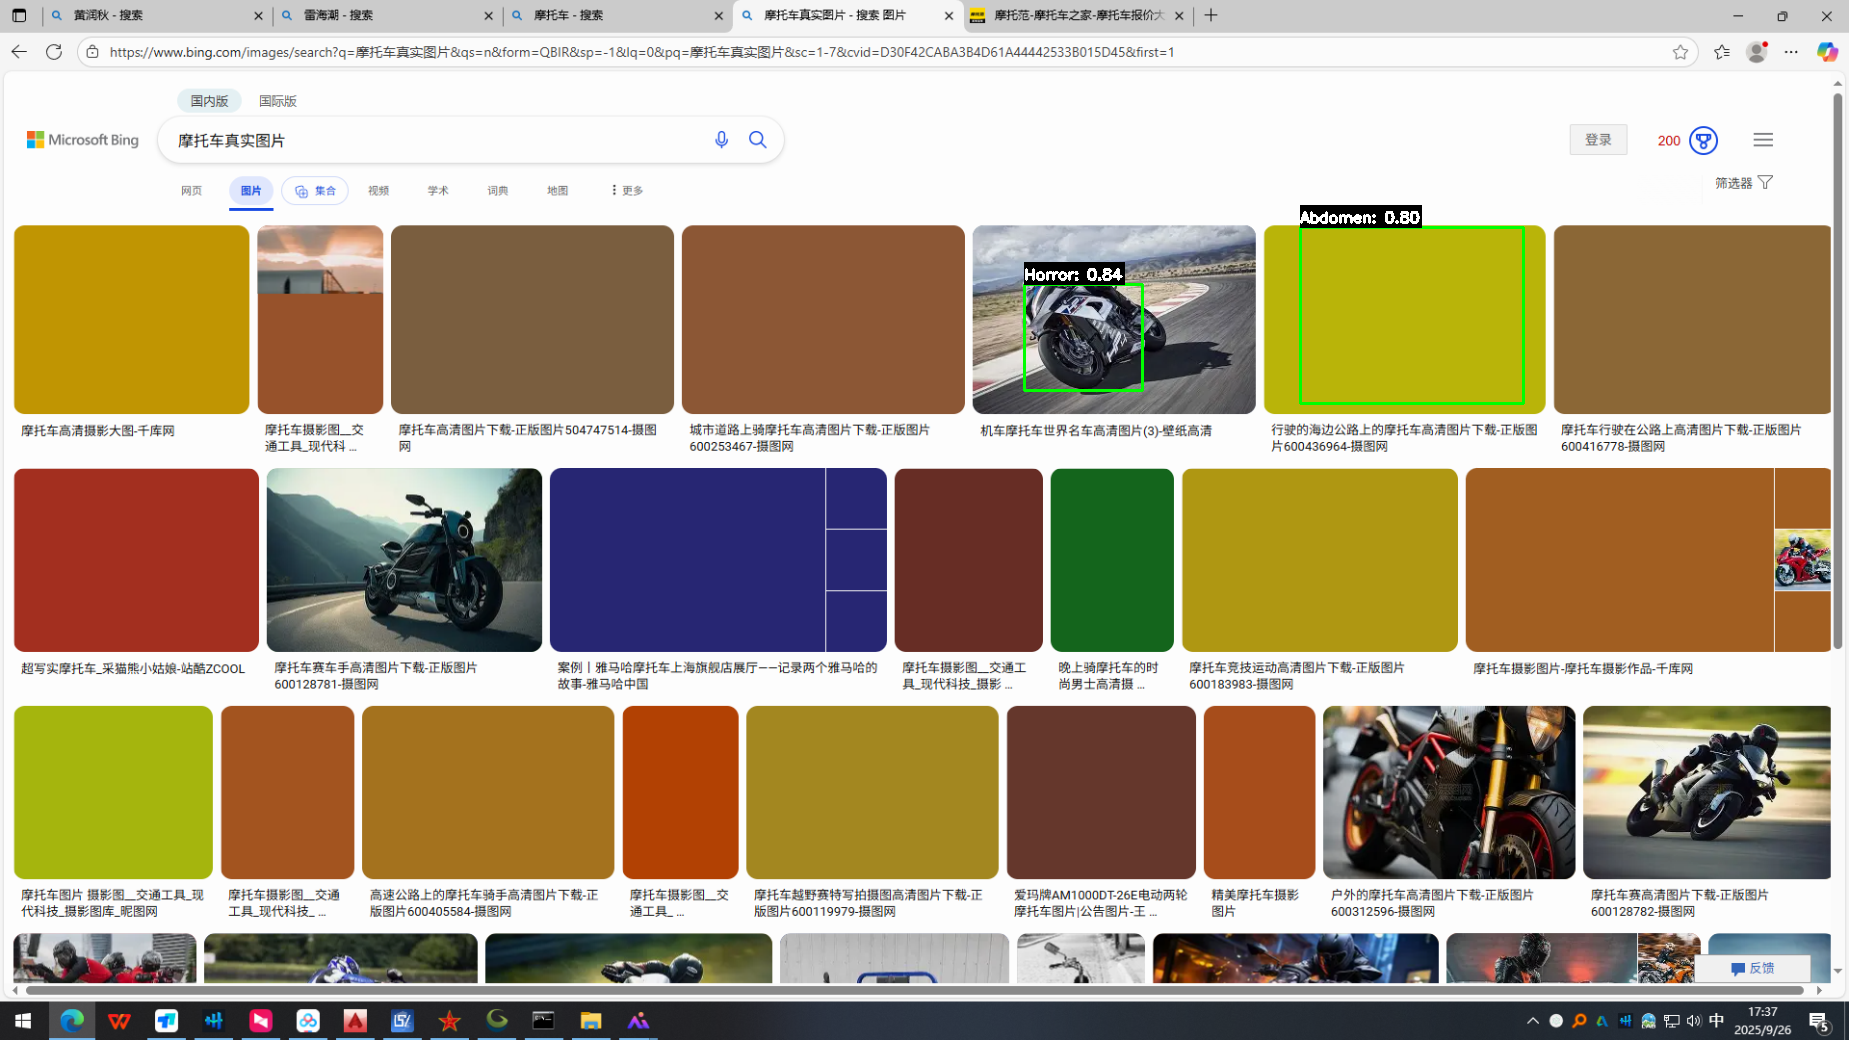Refresh the page with the reload icon
Screen dimensions: 1849x1040
click(x=54, y=52)
